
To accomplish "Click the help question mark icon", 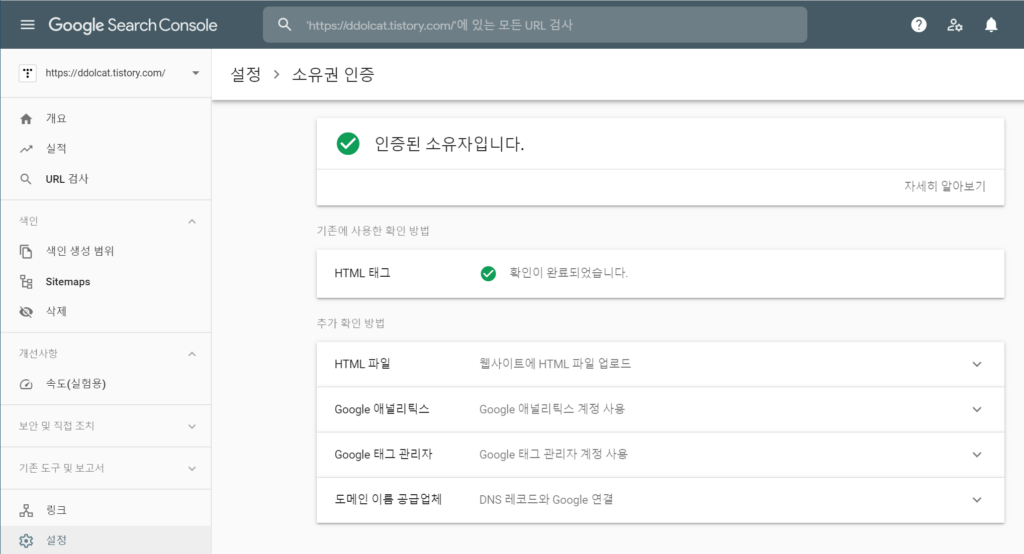I will tap(919, 25).
